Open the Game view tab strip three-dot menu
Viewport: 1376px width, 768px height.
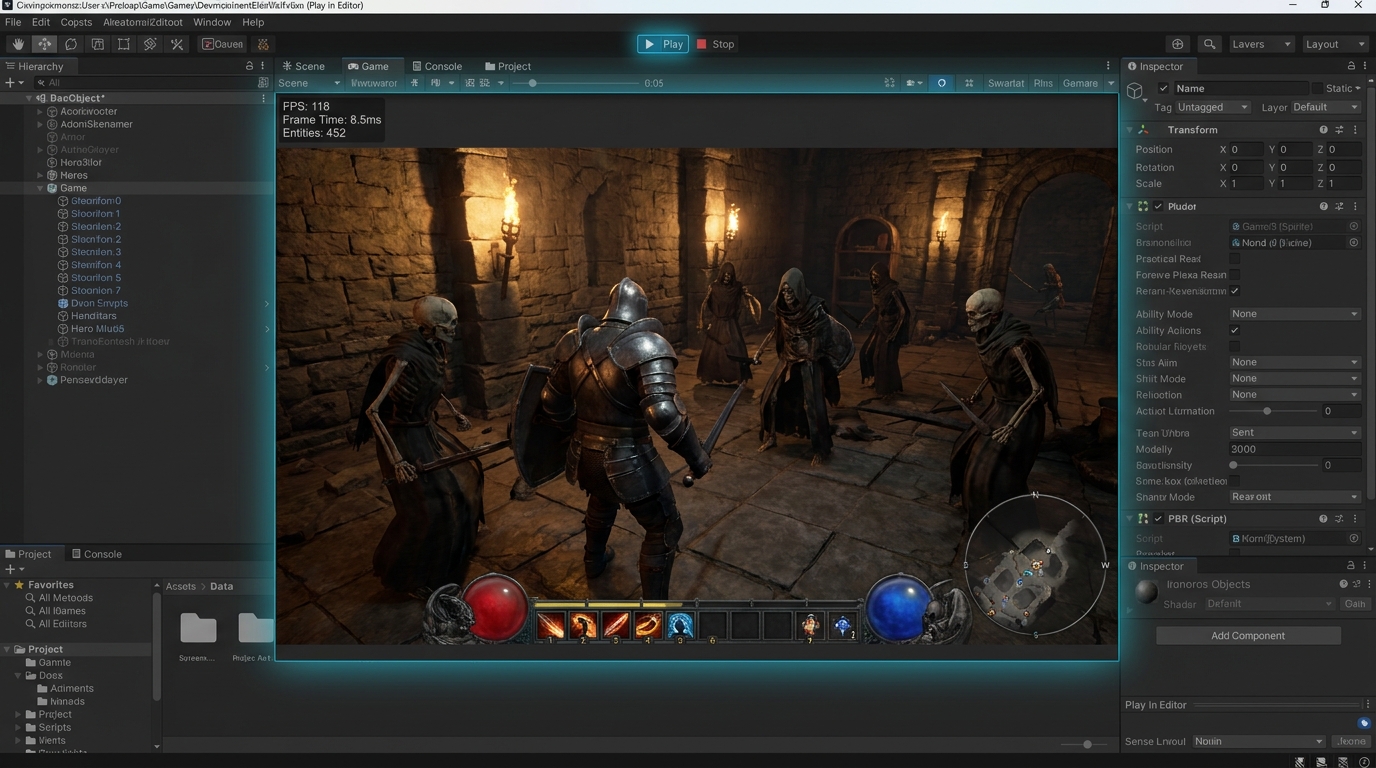[1108, 66]
